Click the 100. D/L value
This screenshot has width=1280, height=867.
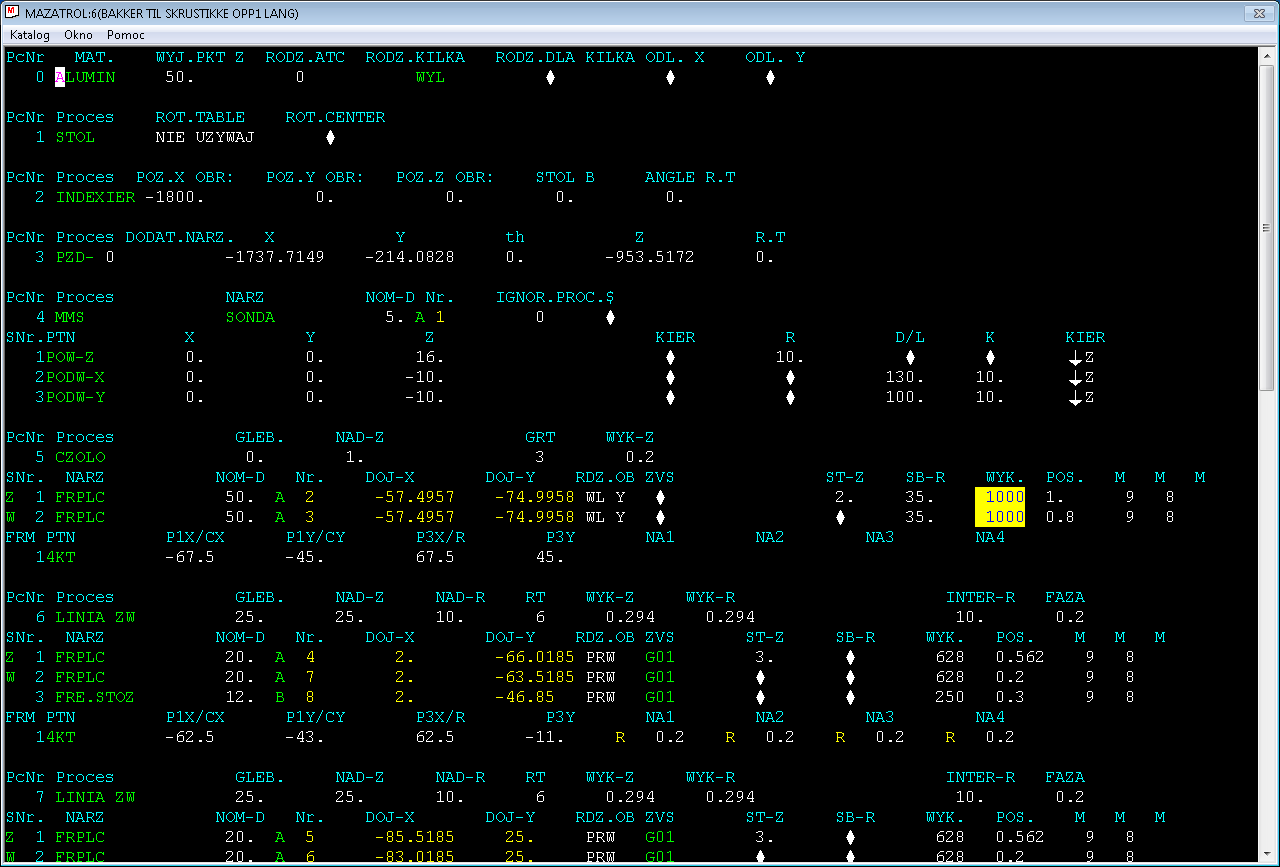[905, 397]
